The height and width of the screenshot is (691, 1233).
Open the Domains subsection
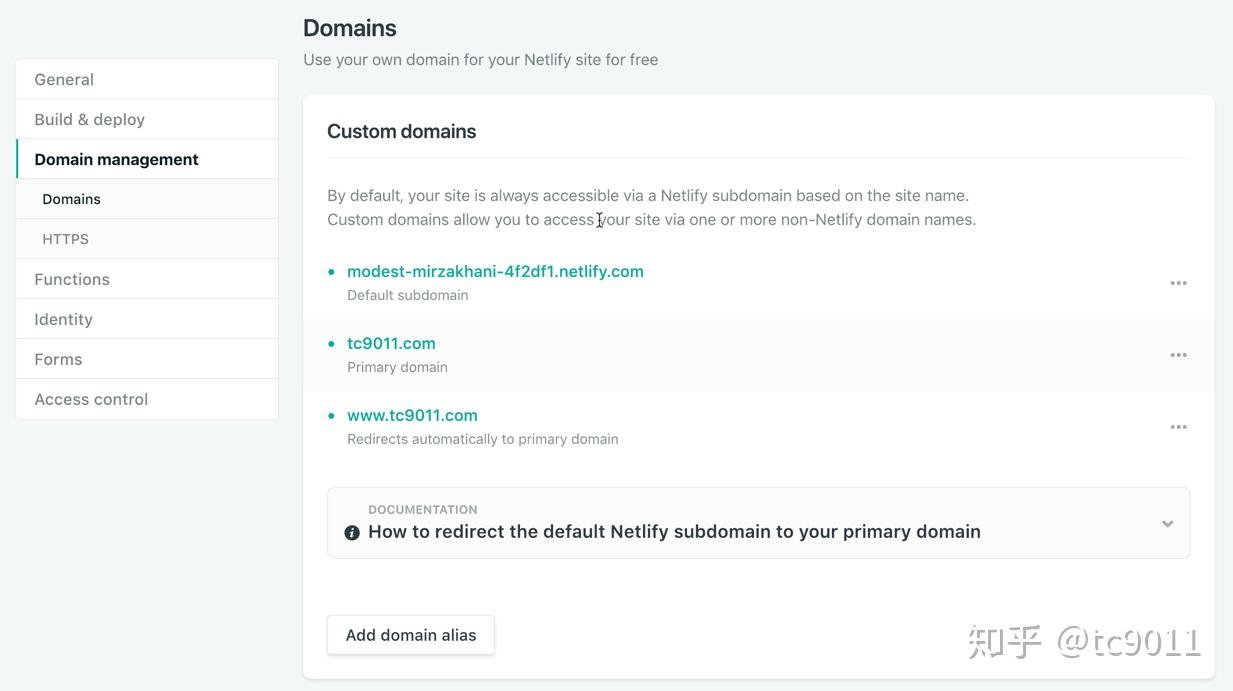pos(71,199)
